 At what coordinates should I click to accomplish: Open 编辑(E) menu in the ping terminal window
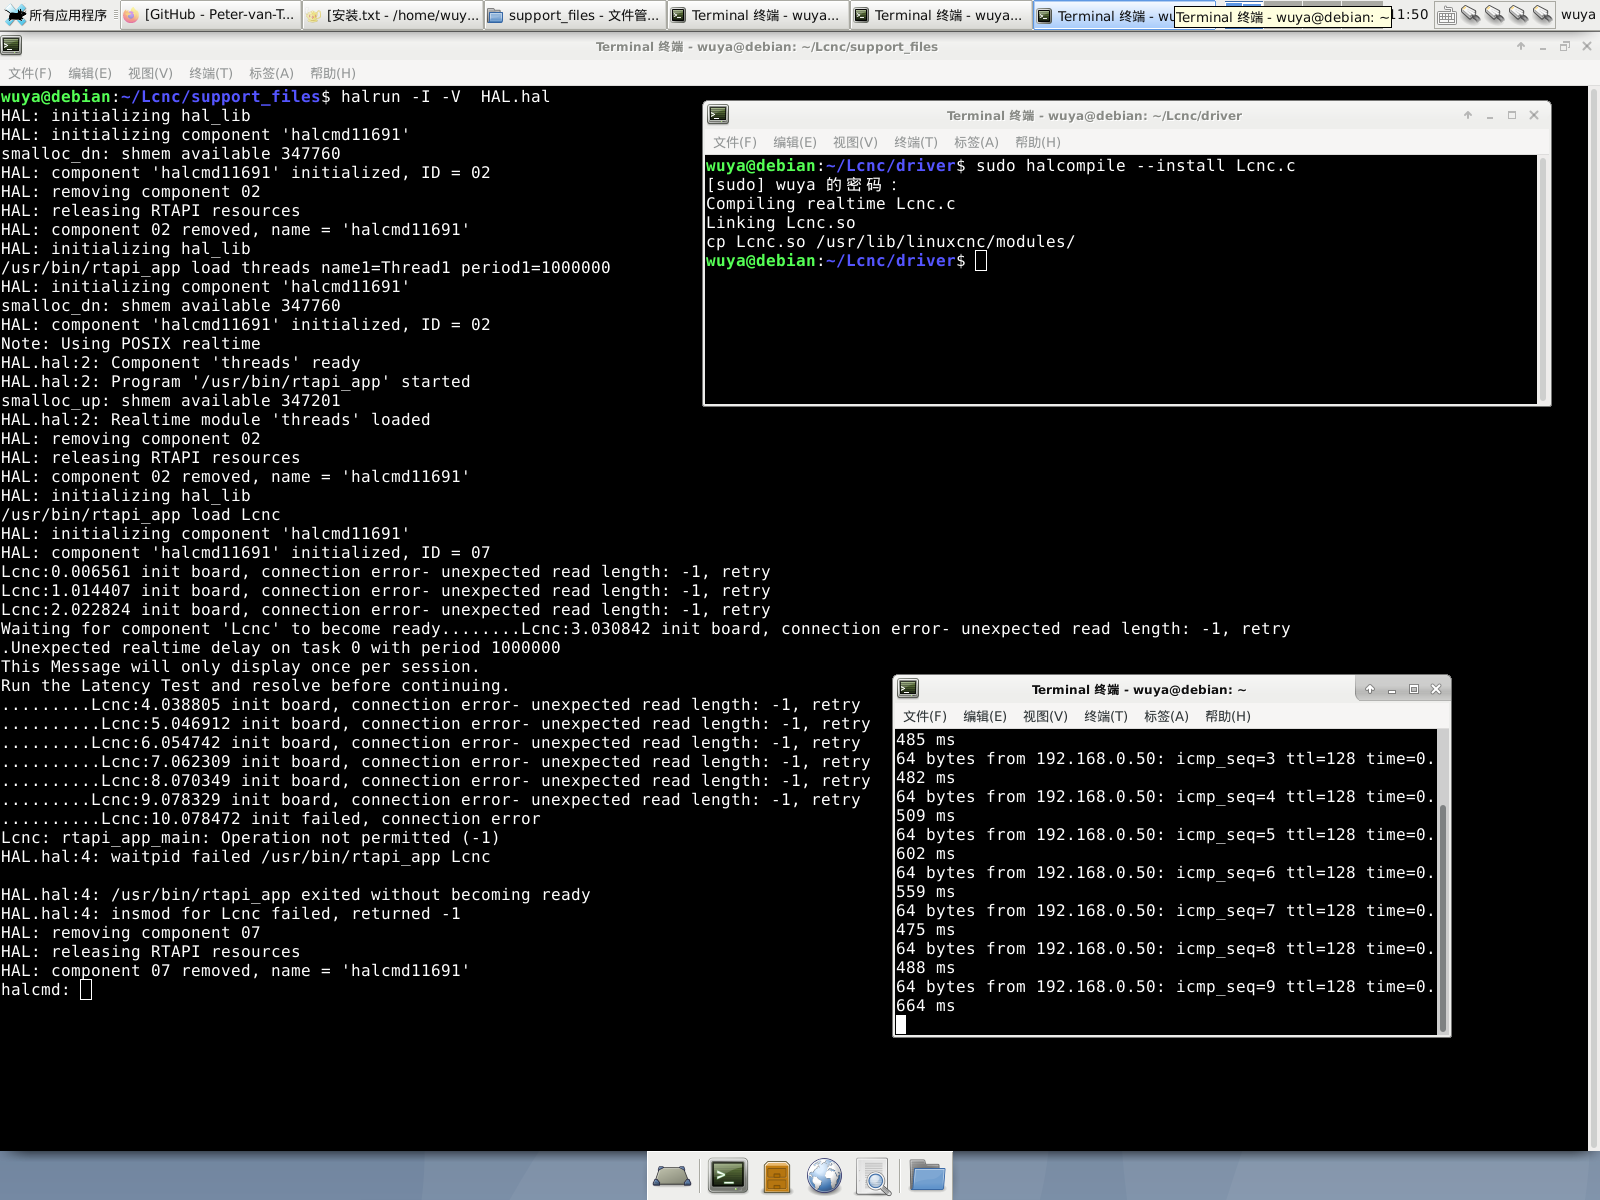[x=985, y=716]
